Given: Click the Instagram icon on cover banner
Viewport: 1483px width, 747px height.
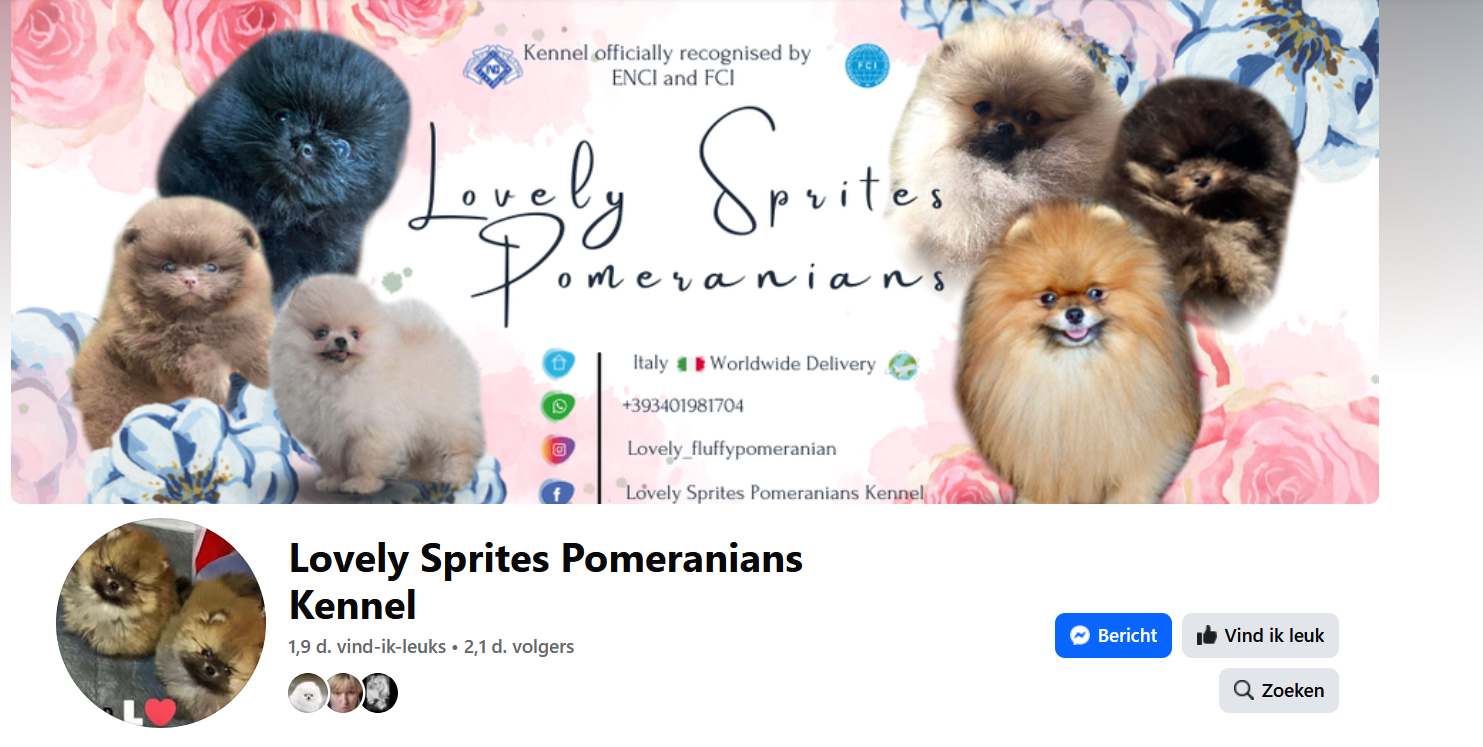Looking at the screenshot, I should click(x=559, y=450).
